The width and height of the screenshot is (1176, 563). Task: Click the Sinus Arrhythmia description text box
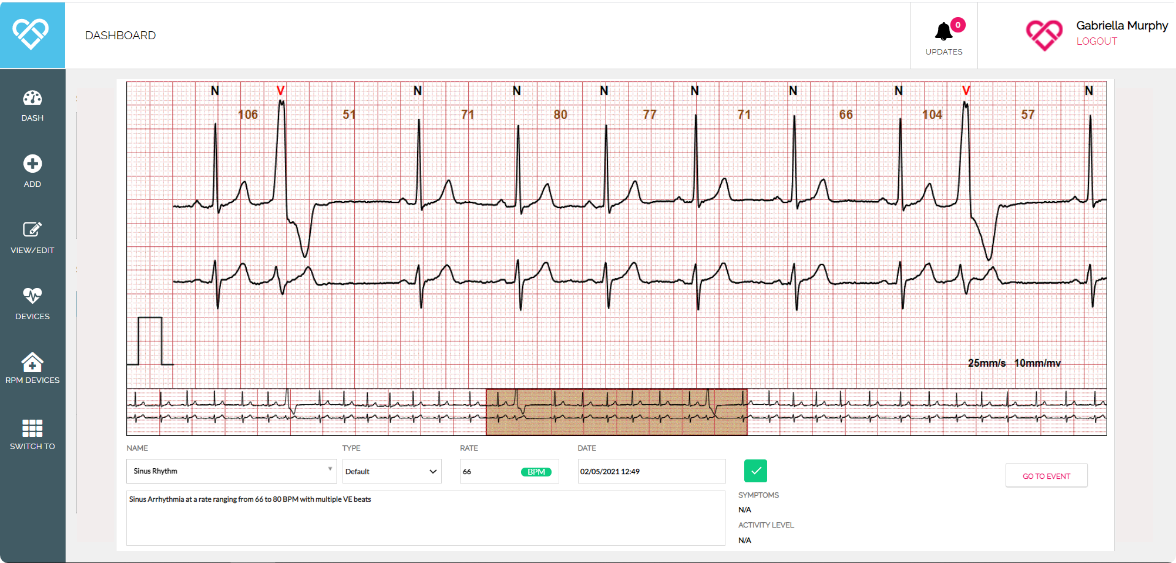pos(425,517)
